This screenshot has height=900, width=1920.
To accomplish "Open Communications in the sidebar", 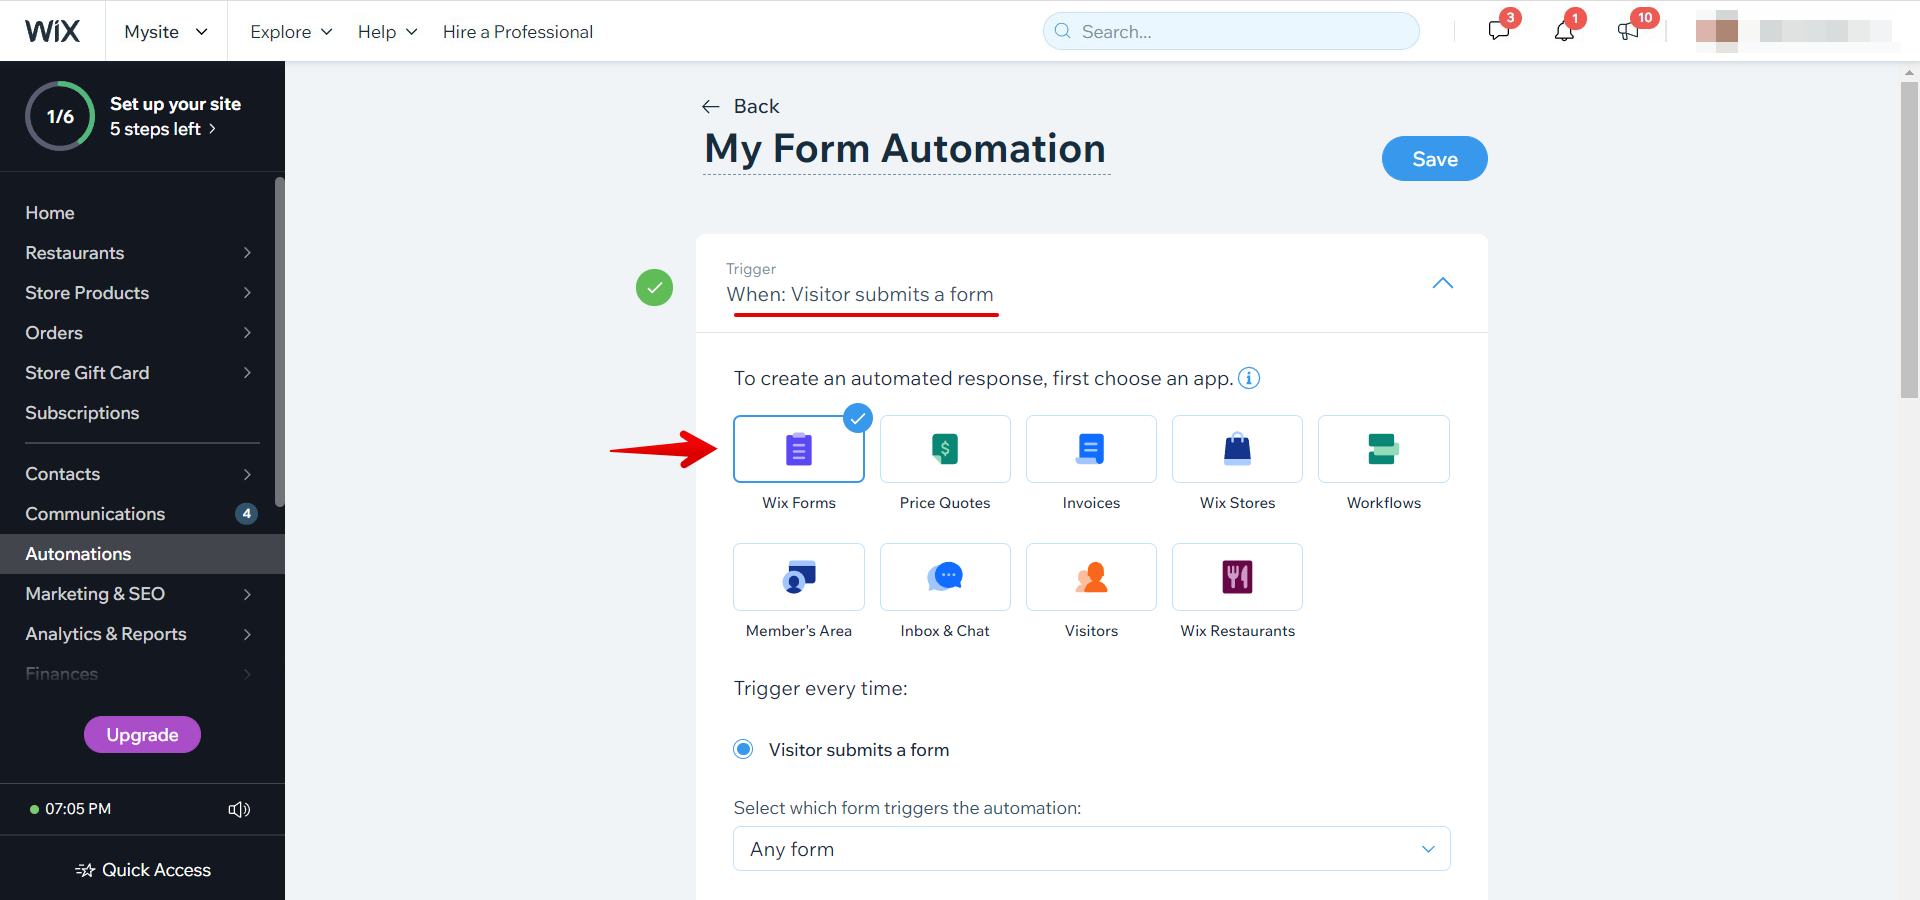I will [140, 514].
